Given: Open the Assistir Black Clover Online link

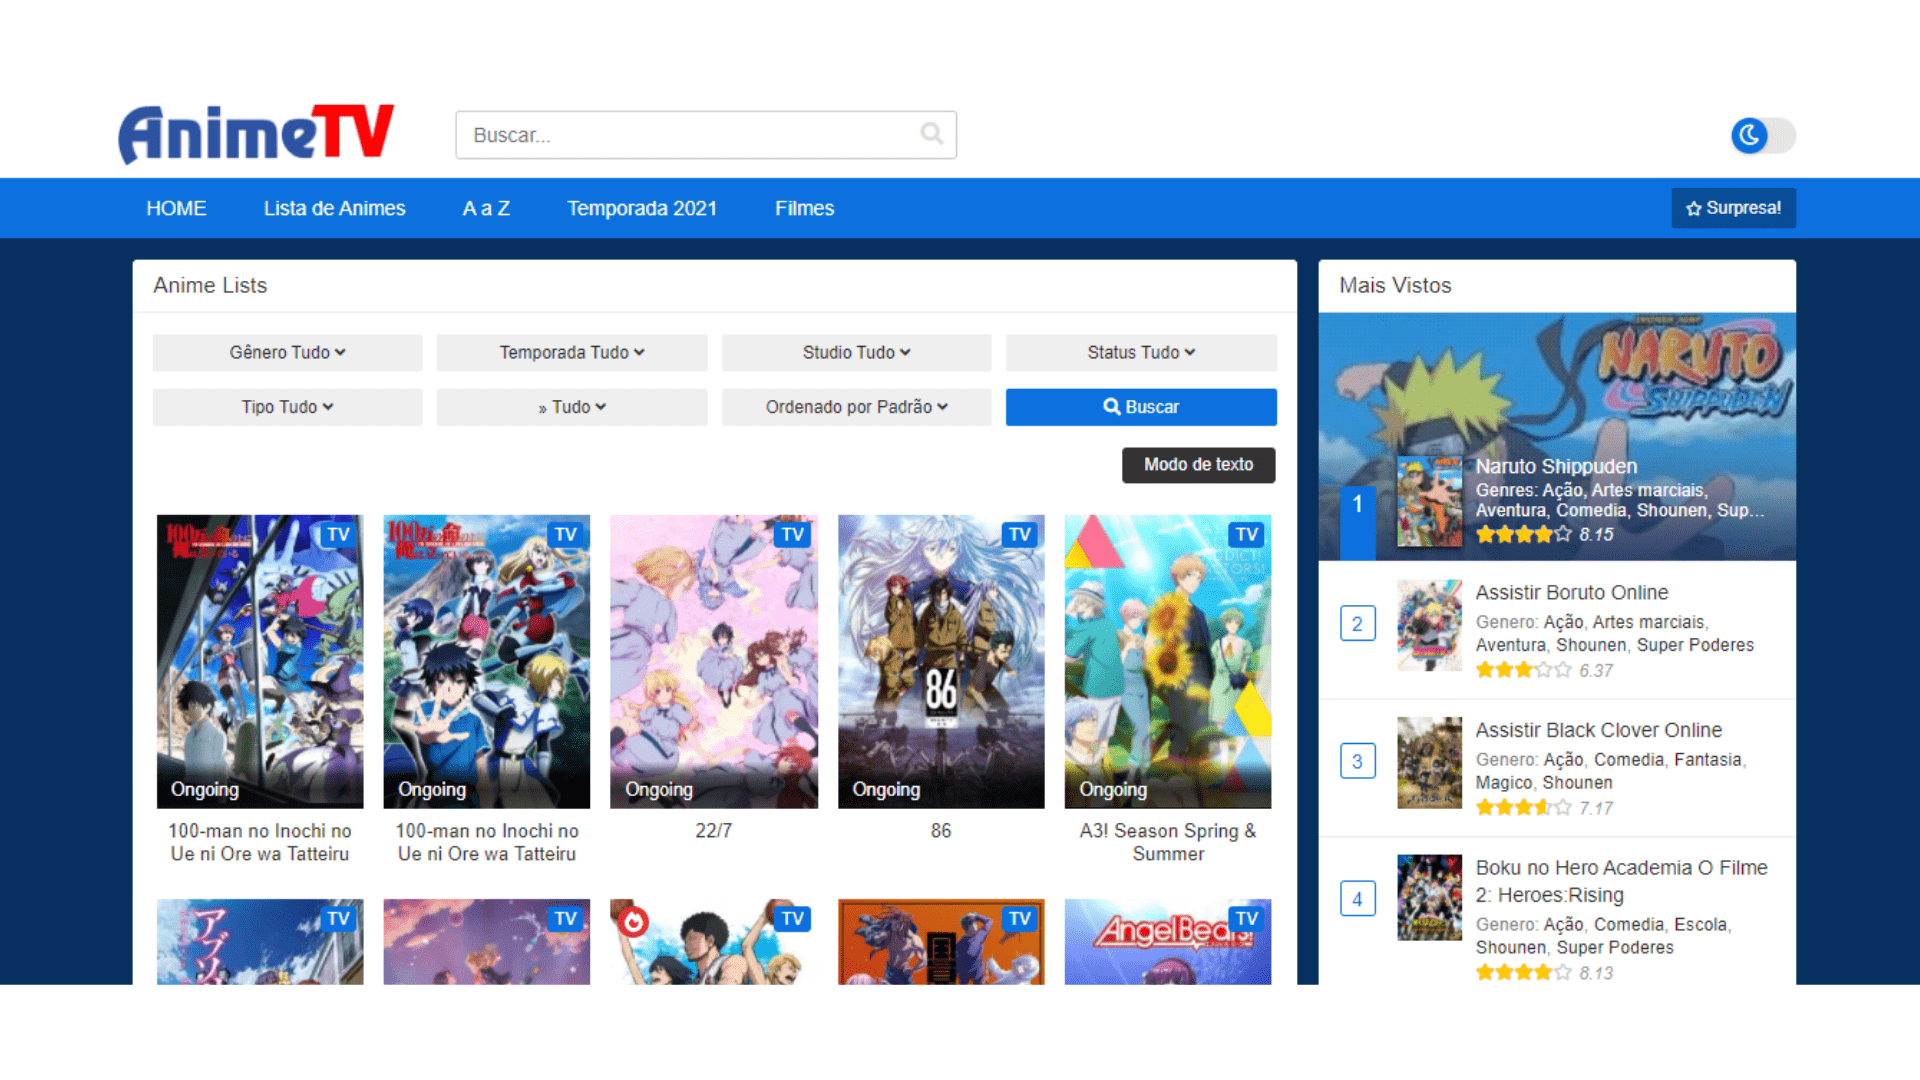Looking at the screenshot, I should click(1598, 730).
